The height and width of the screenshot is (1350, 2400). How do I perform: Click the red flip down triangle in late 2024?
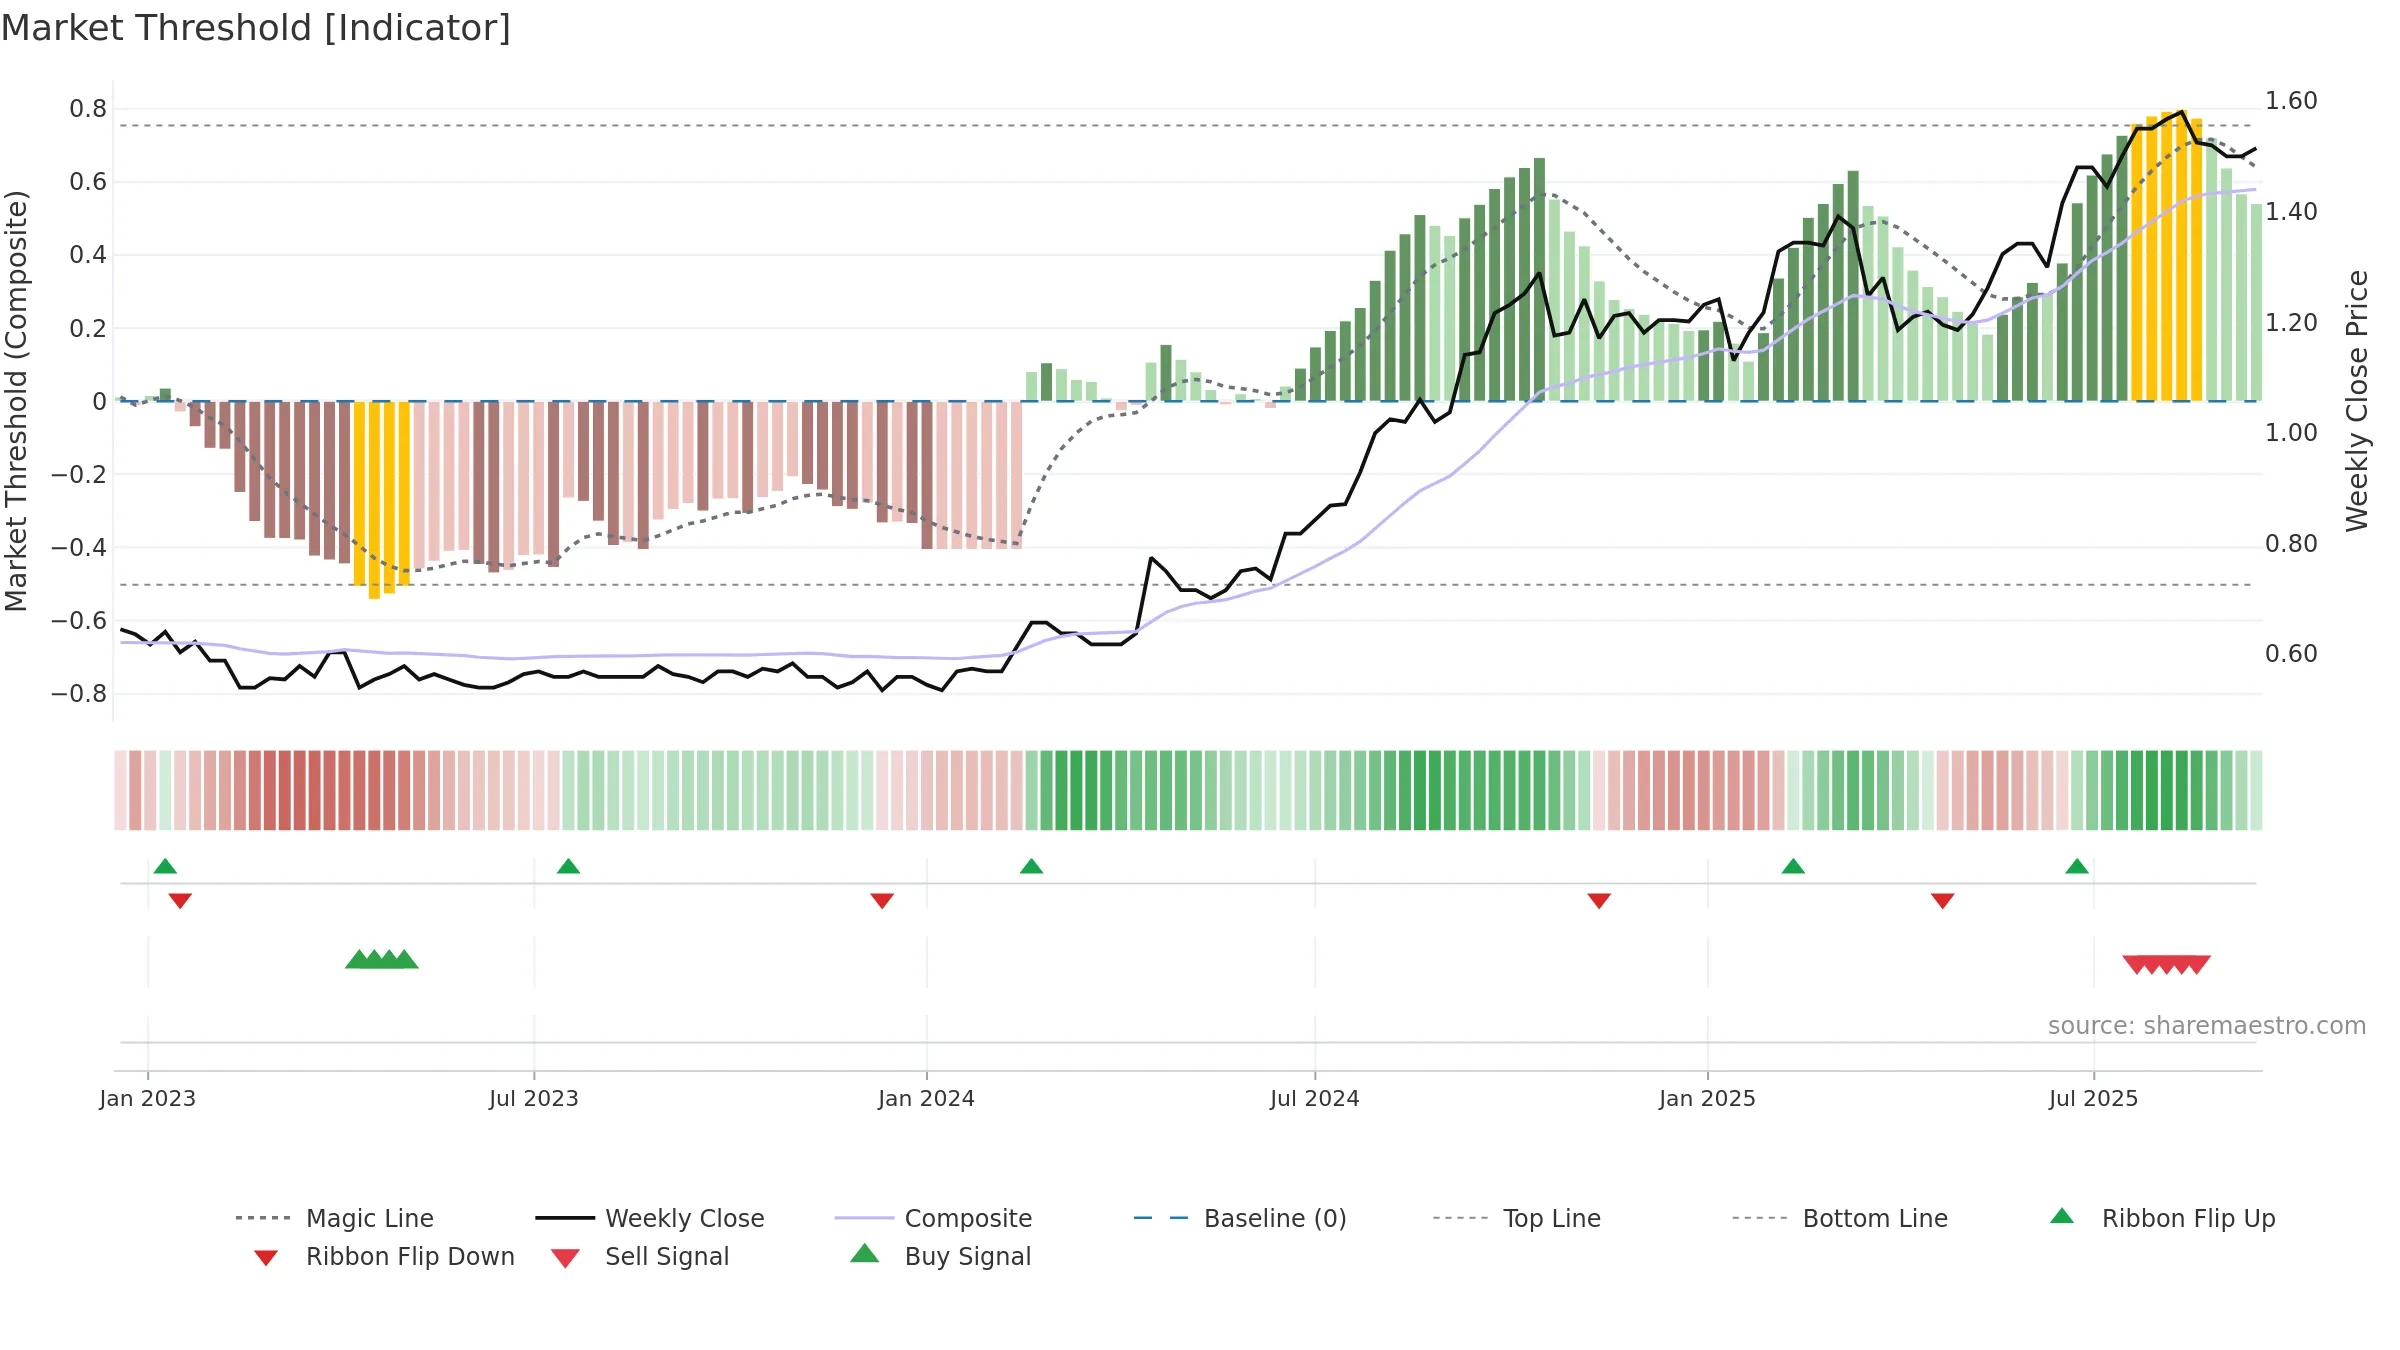1599,901
